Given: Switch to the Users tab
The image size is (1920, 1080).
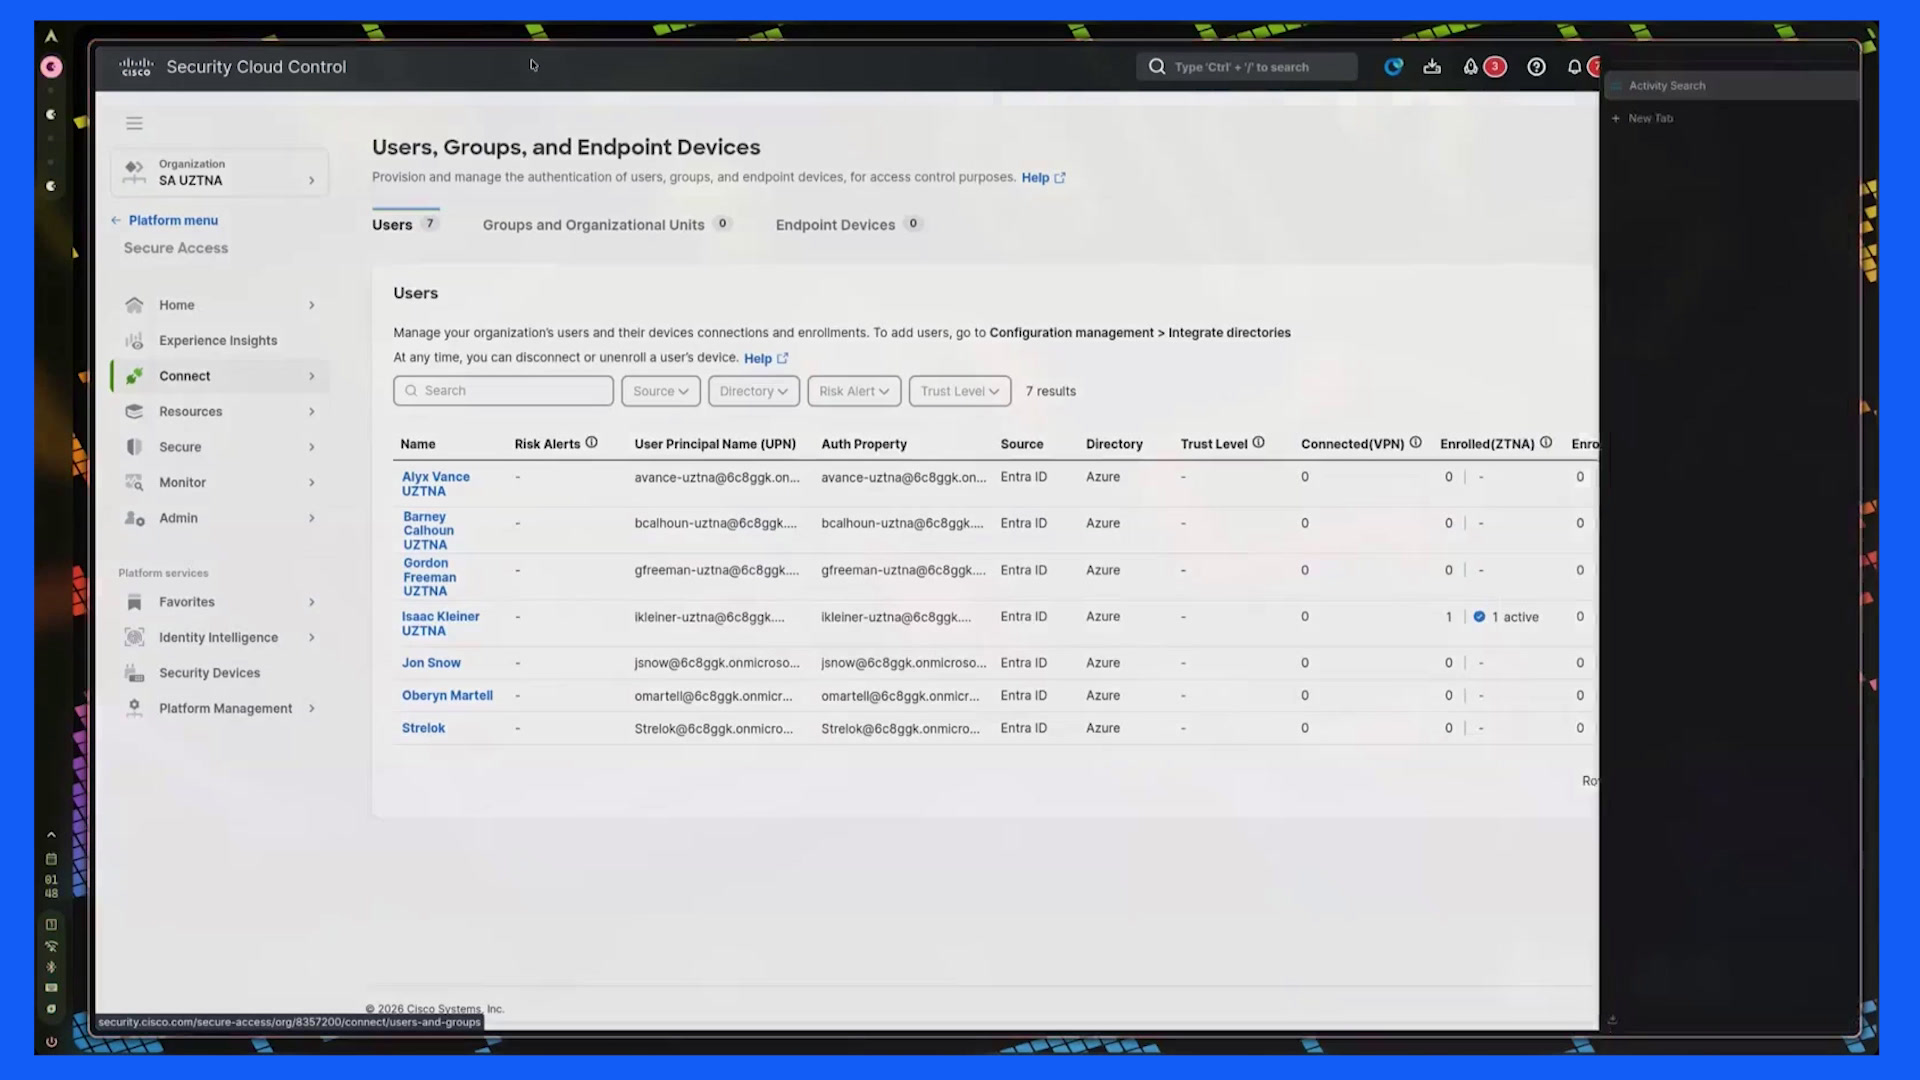Looking at the screenshot, I should (405, 224).
